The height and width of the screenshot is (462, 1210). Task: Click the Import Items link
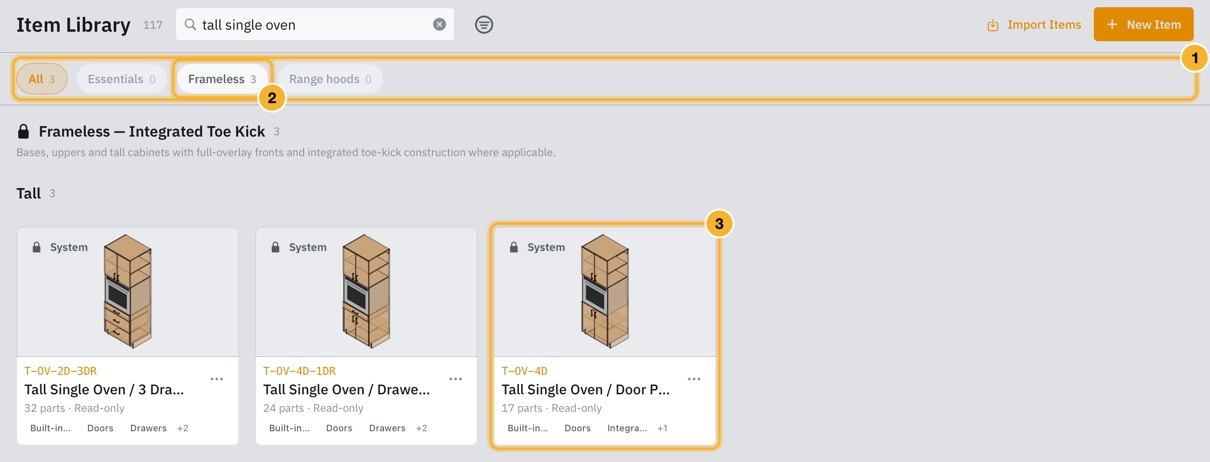click(1034, 24)
